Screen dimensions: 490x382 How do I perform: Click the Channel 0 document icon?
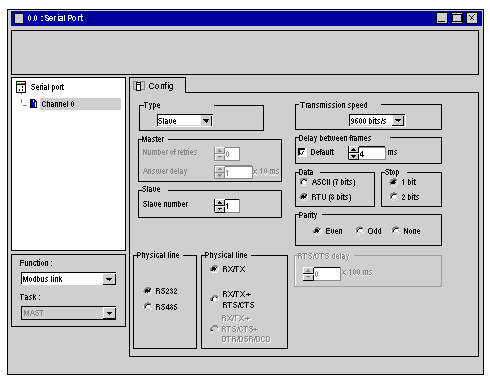pos(33,104)
